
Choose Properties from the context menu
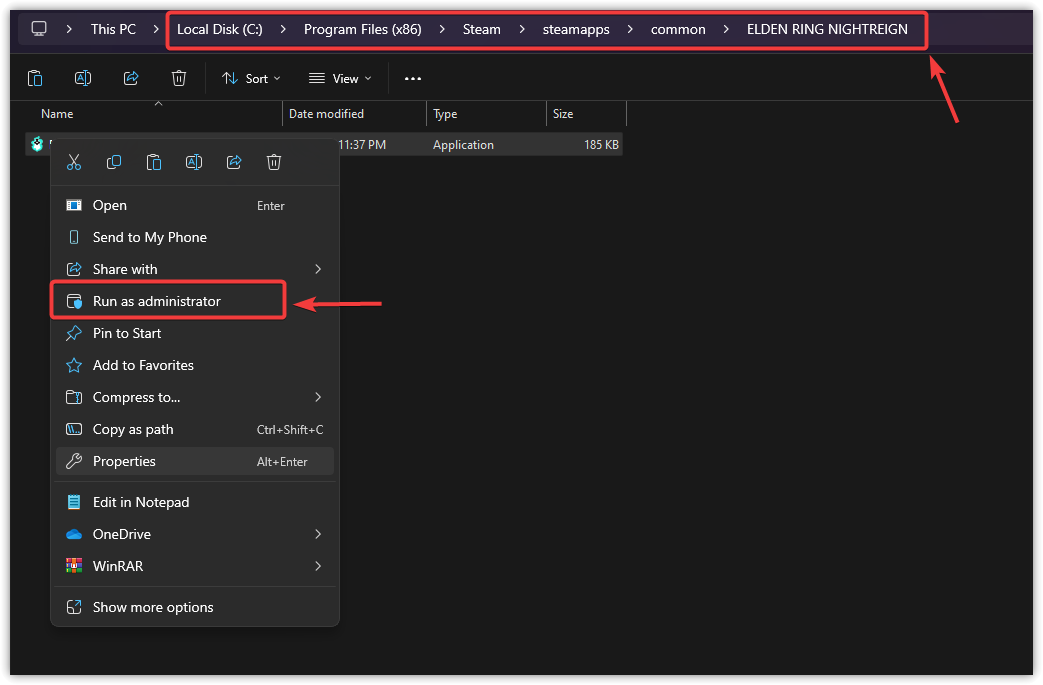click(x=124, y=461)
